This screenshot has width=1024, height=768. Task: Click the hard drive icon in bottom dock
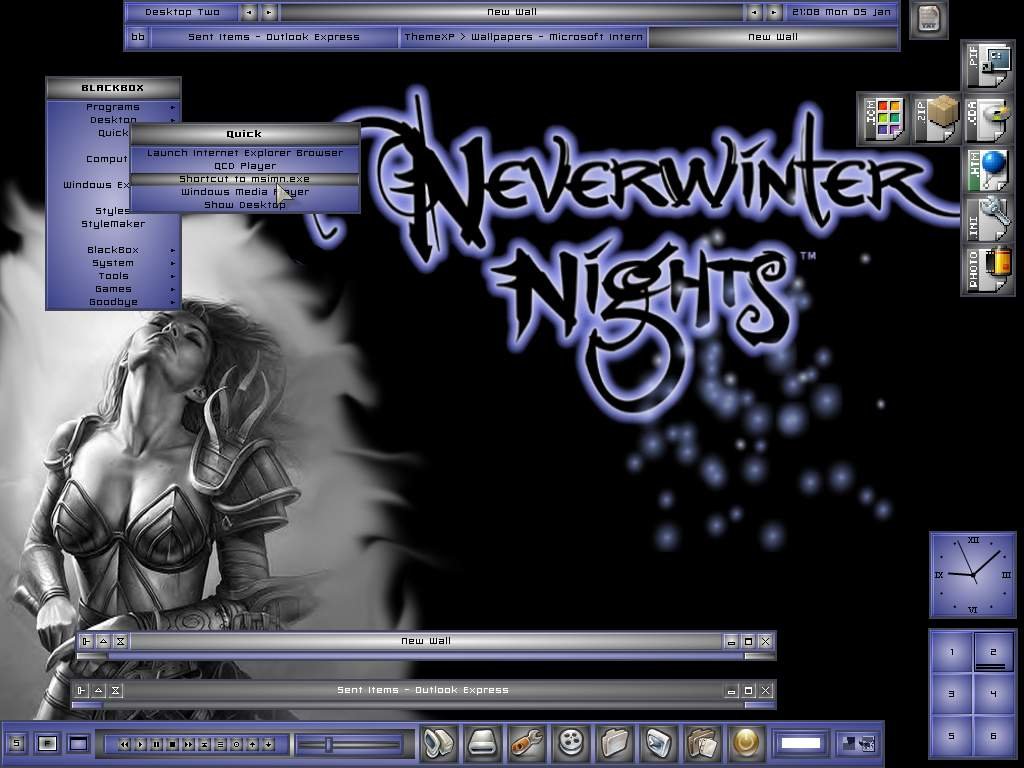(483, 743)
